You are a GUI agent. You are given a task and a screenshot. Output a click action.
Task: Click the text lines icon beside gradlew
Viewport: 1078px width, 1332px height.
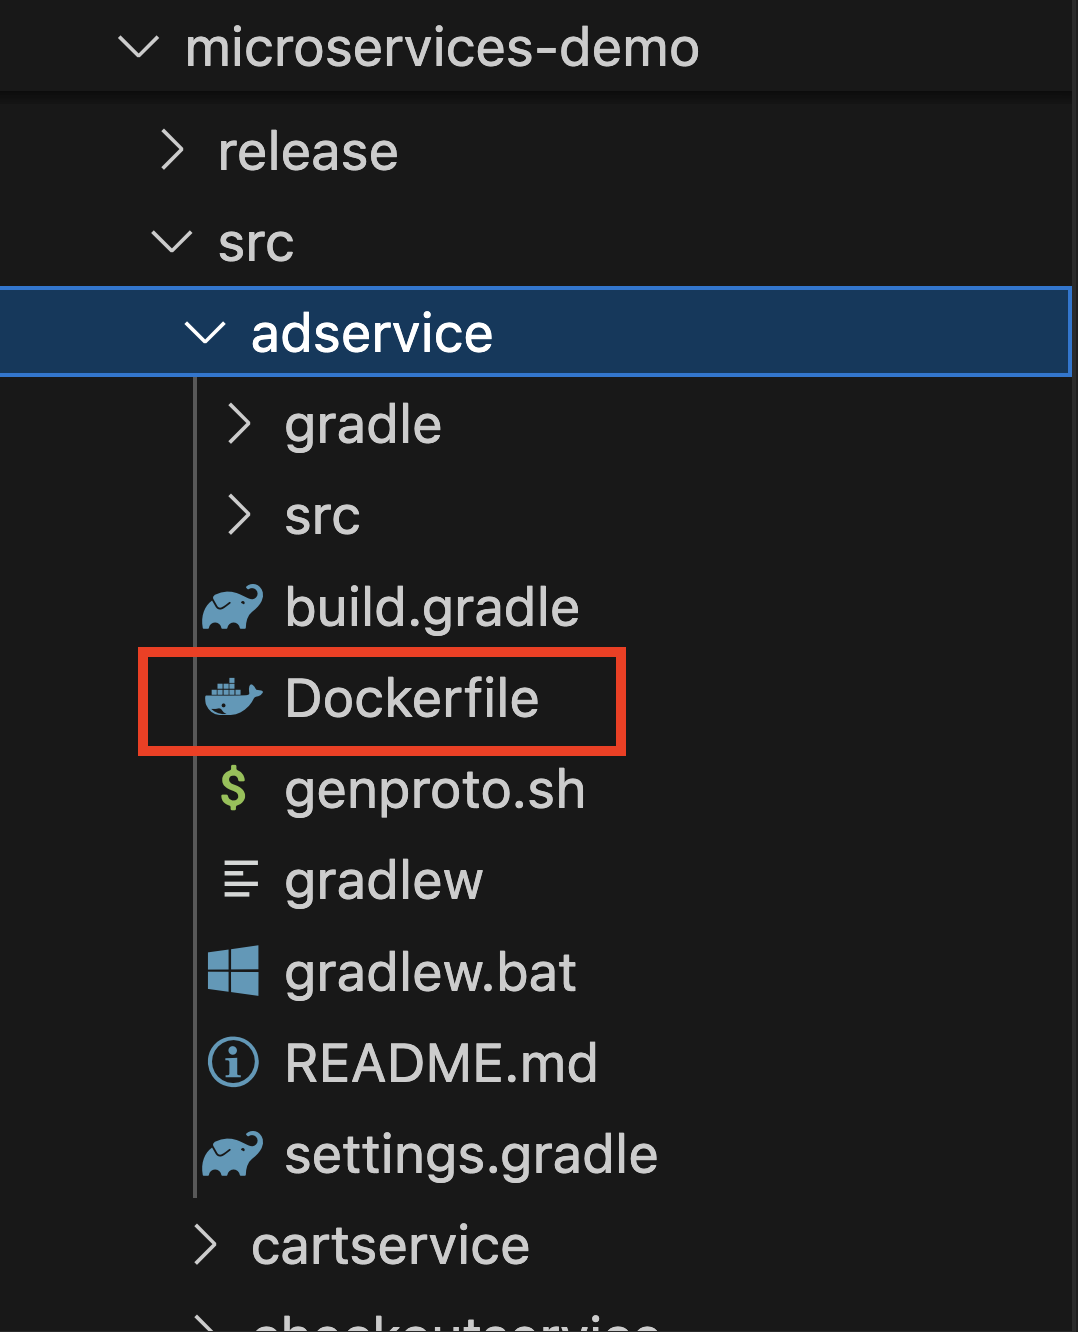[x=240, y=880]
